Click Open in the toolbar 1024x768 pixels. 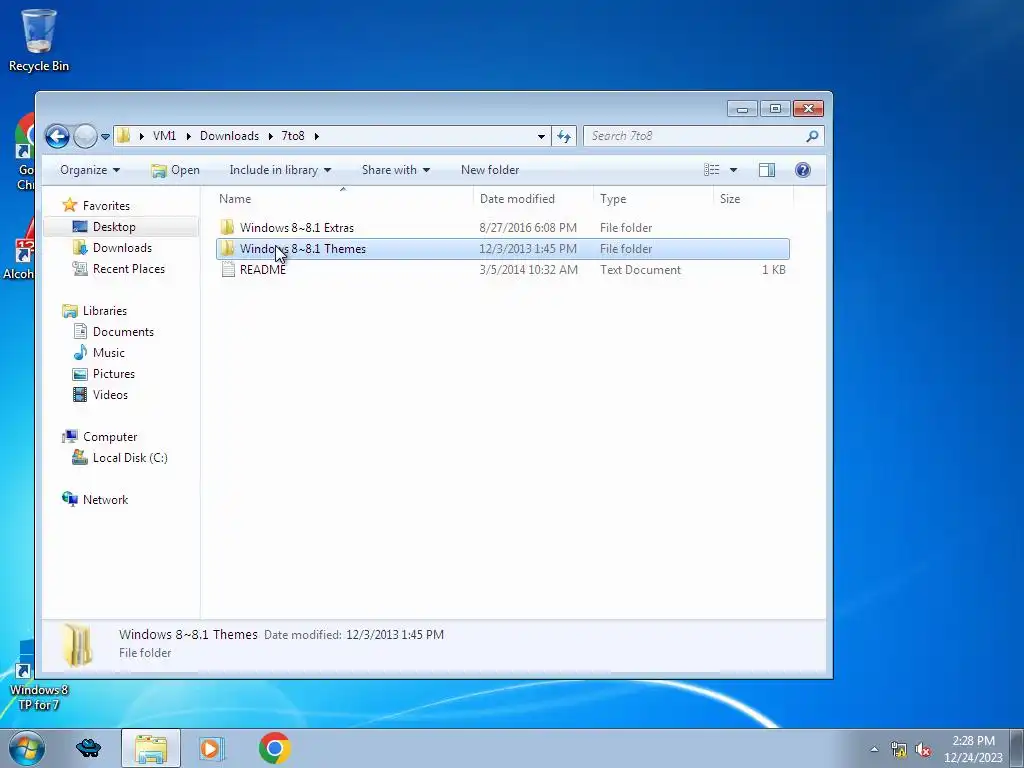tap(175, 170)
